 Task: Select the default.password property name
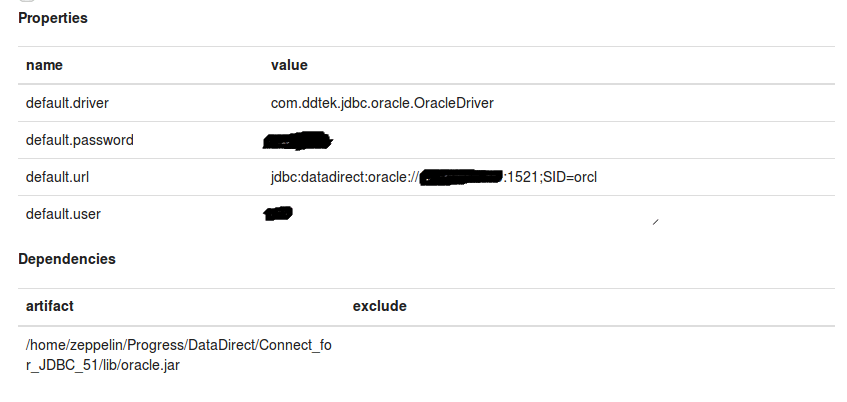click(79, 140)
